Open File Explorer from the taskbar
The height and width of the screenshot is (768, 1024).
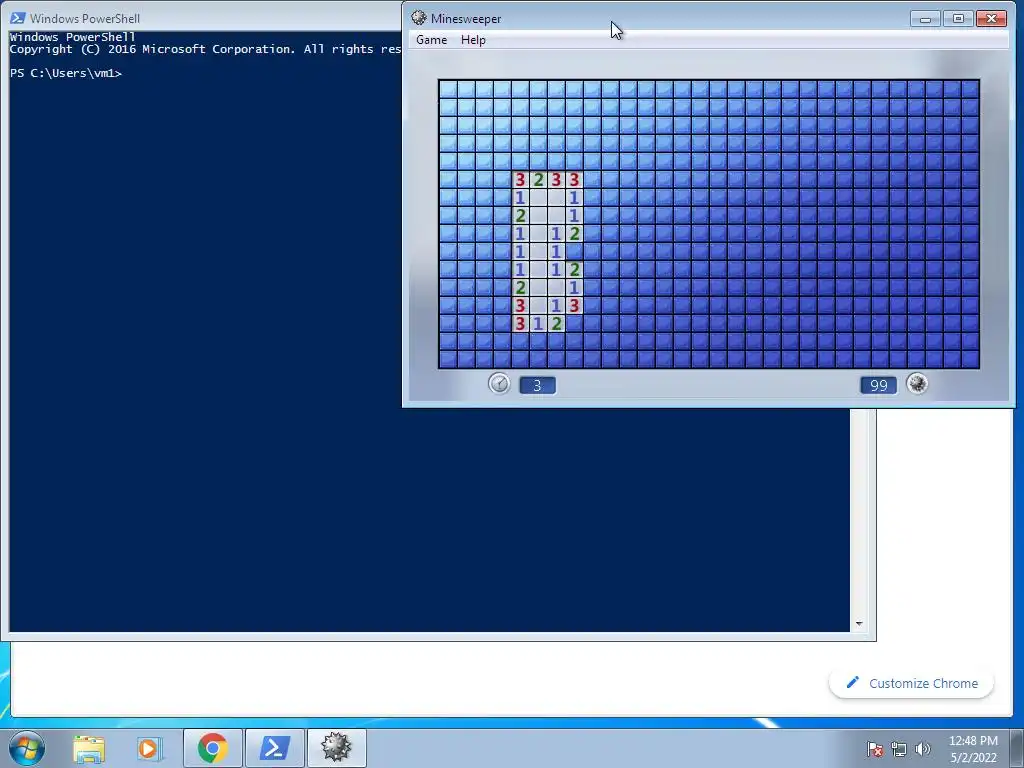click(89, 748)
